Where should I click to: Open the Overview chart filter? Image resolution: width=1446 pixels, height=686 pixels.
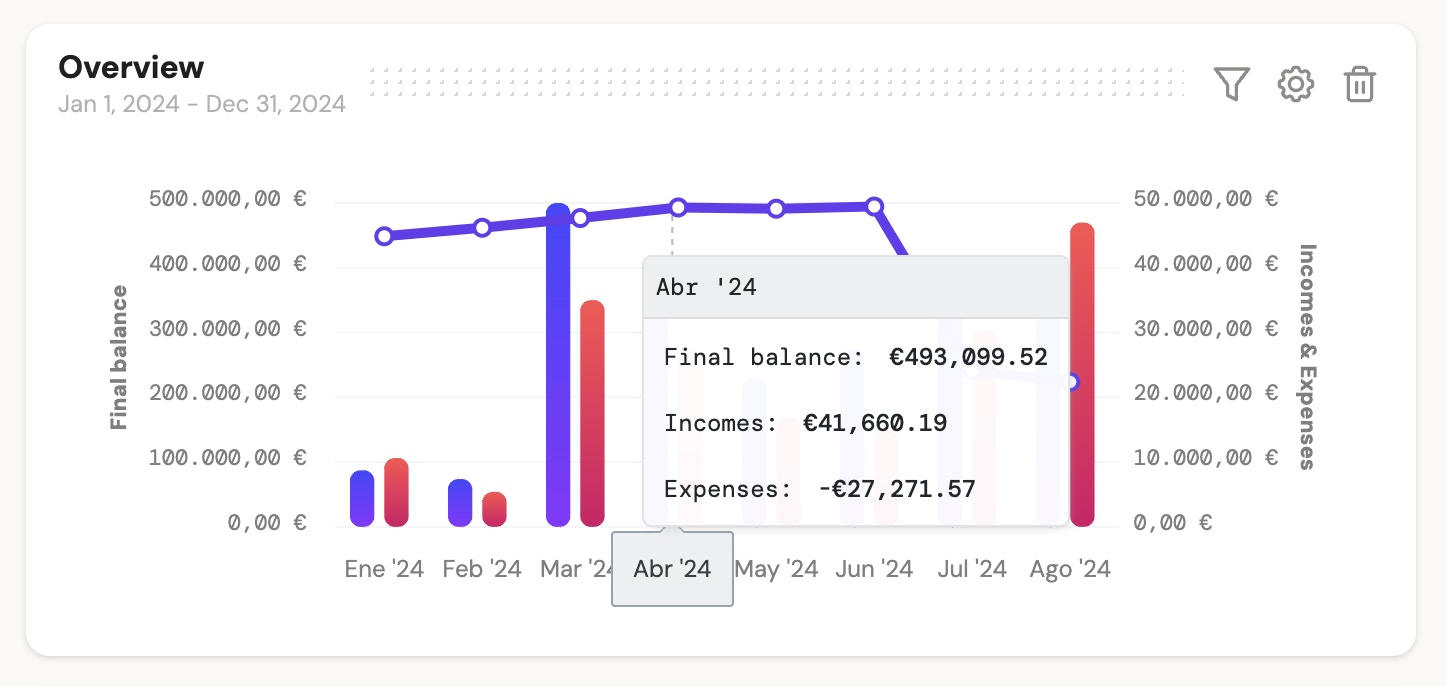coord(1232,84)
